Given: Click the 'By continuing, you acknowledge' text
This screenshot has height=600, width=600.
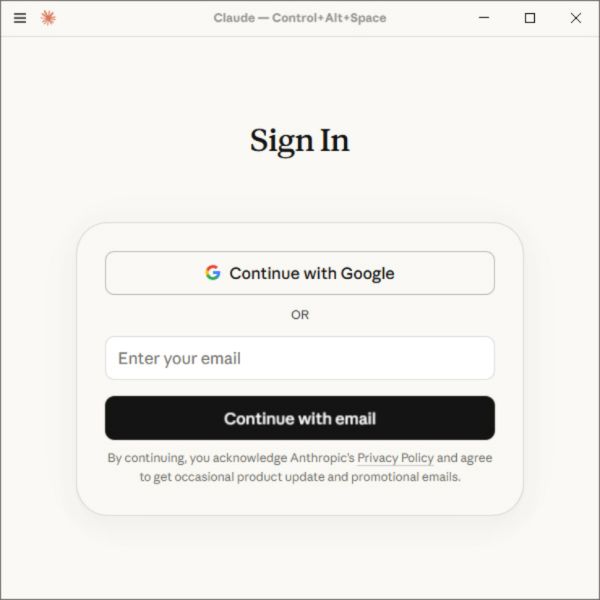Looking at the screenshot, I should (x=197, y=458).
